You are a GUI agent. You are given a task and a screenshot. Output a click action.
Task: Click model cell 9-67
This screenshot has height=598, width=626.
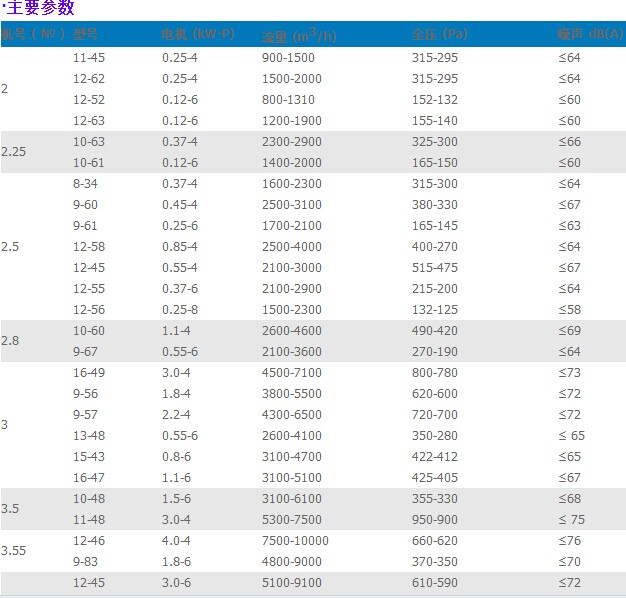pos(85,352)
